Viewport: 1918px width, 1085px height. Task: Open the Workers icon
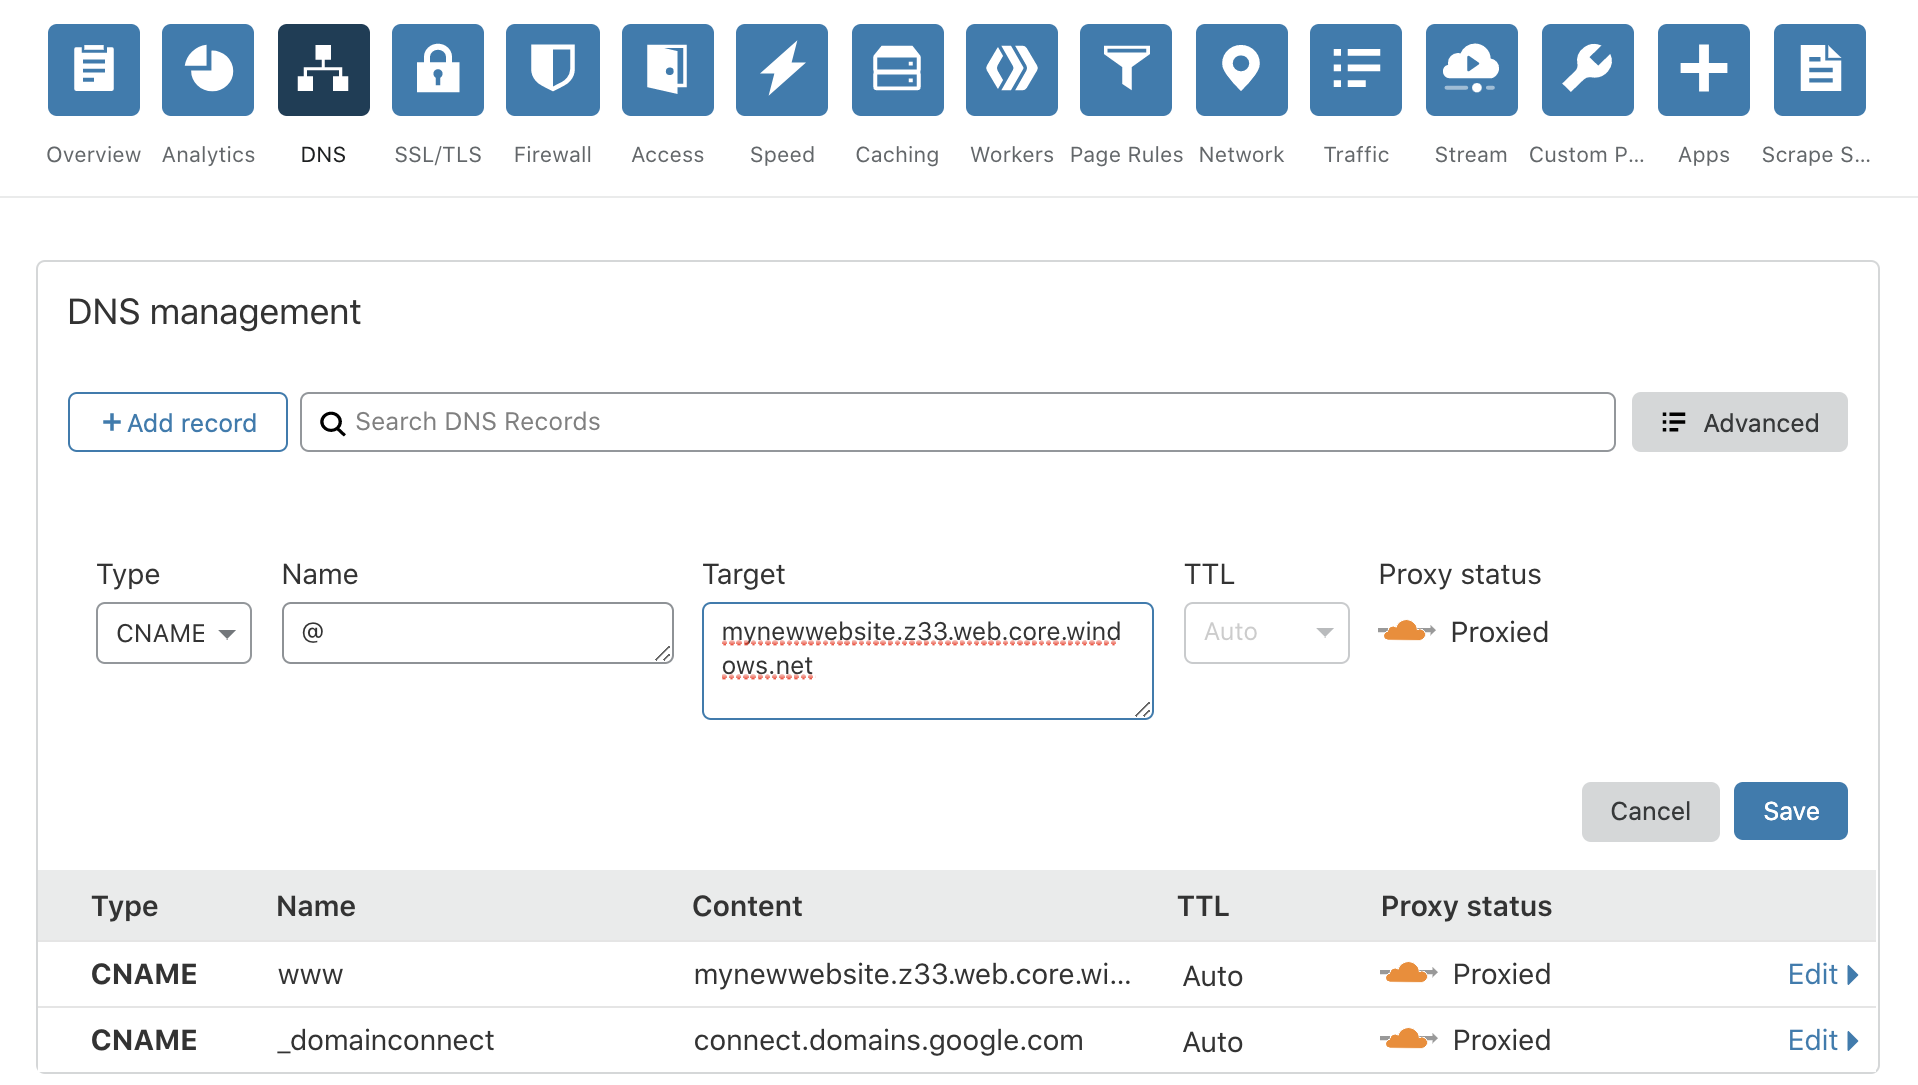(x=1012, y=70)
